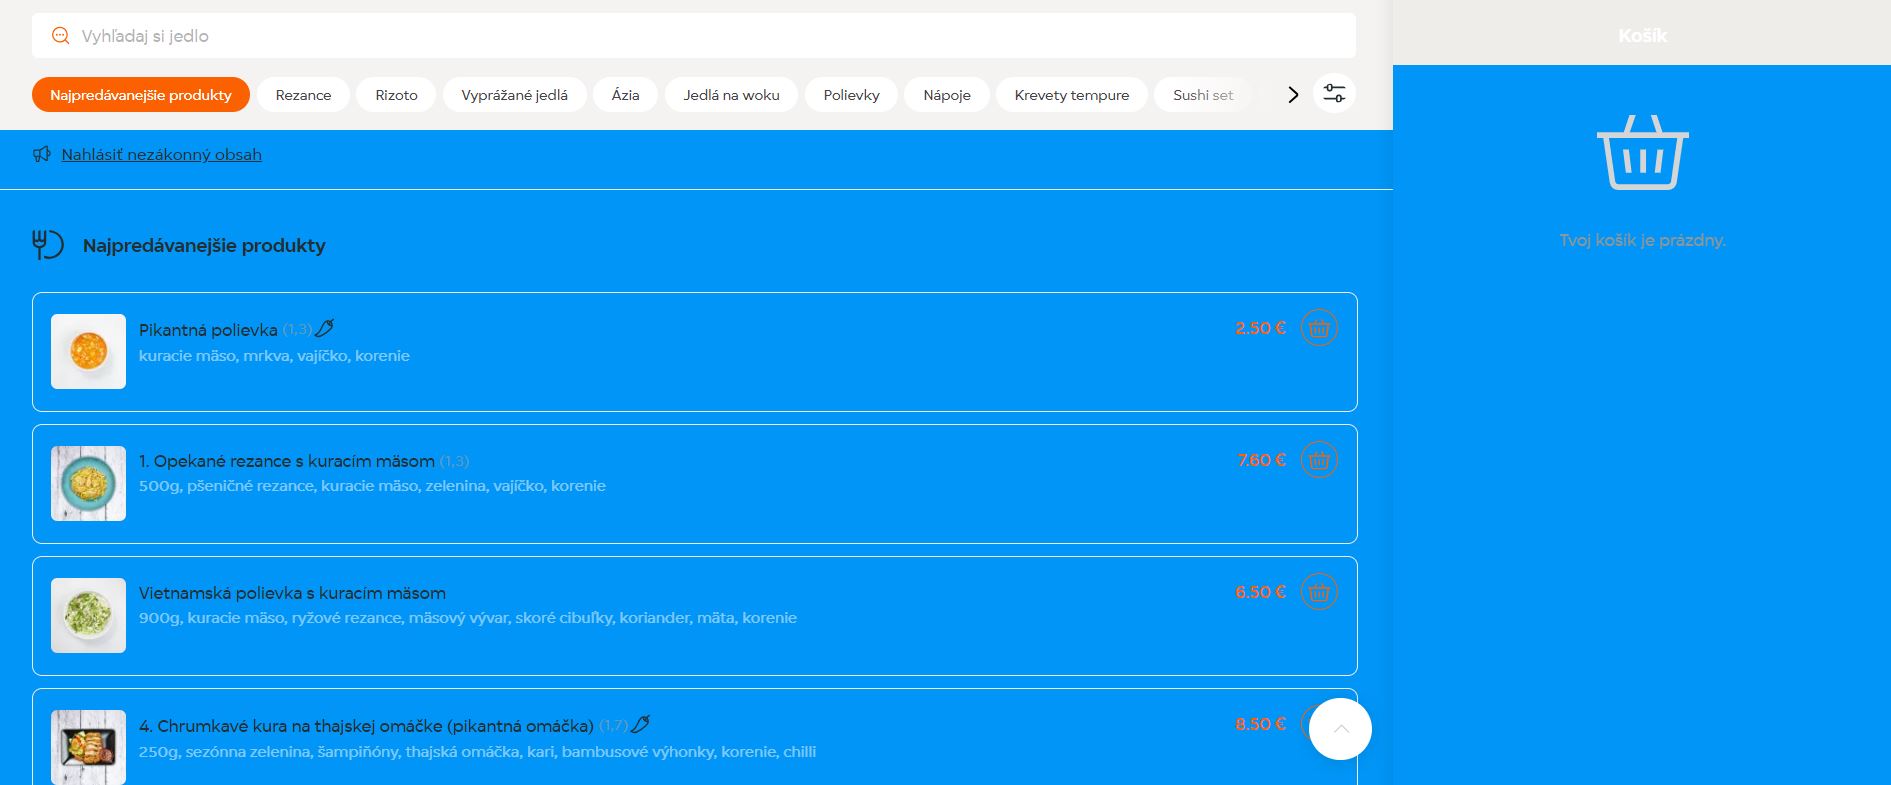Select the Rezance category tab
Image resolution: width=1891 pixels, height=785 pixels.
click(303, 95)
